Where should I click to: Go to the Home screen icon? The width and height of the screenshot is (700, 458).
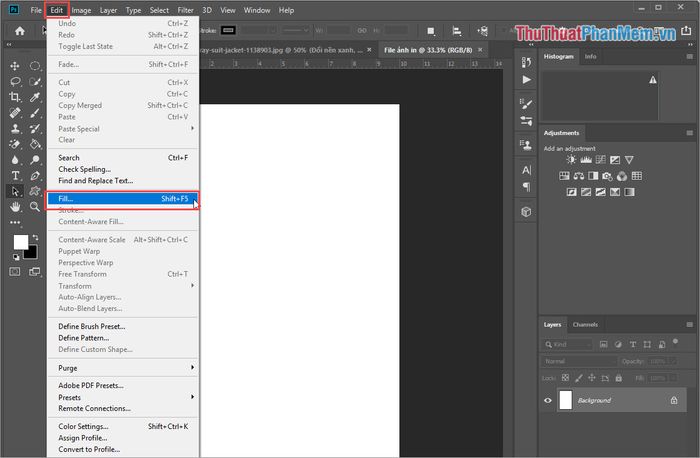pyautogui.click(x=20, y=31)
